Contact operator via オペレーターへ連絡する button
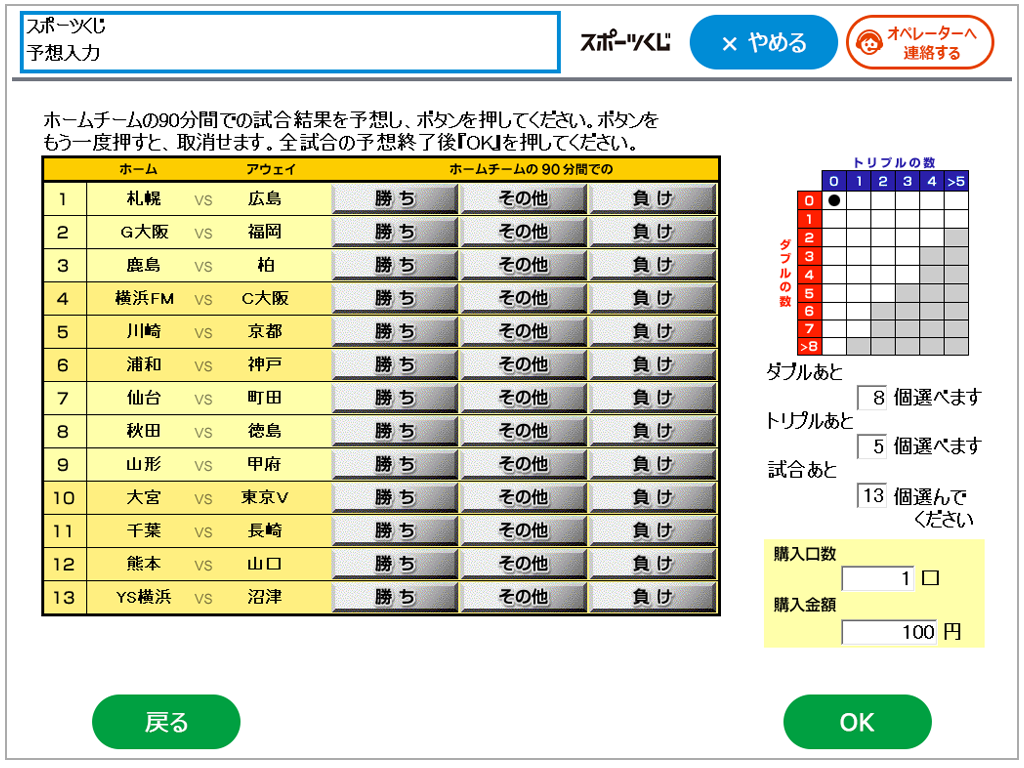The height and width of the screenshot is (768, 1024). click(x=920, y=43)
